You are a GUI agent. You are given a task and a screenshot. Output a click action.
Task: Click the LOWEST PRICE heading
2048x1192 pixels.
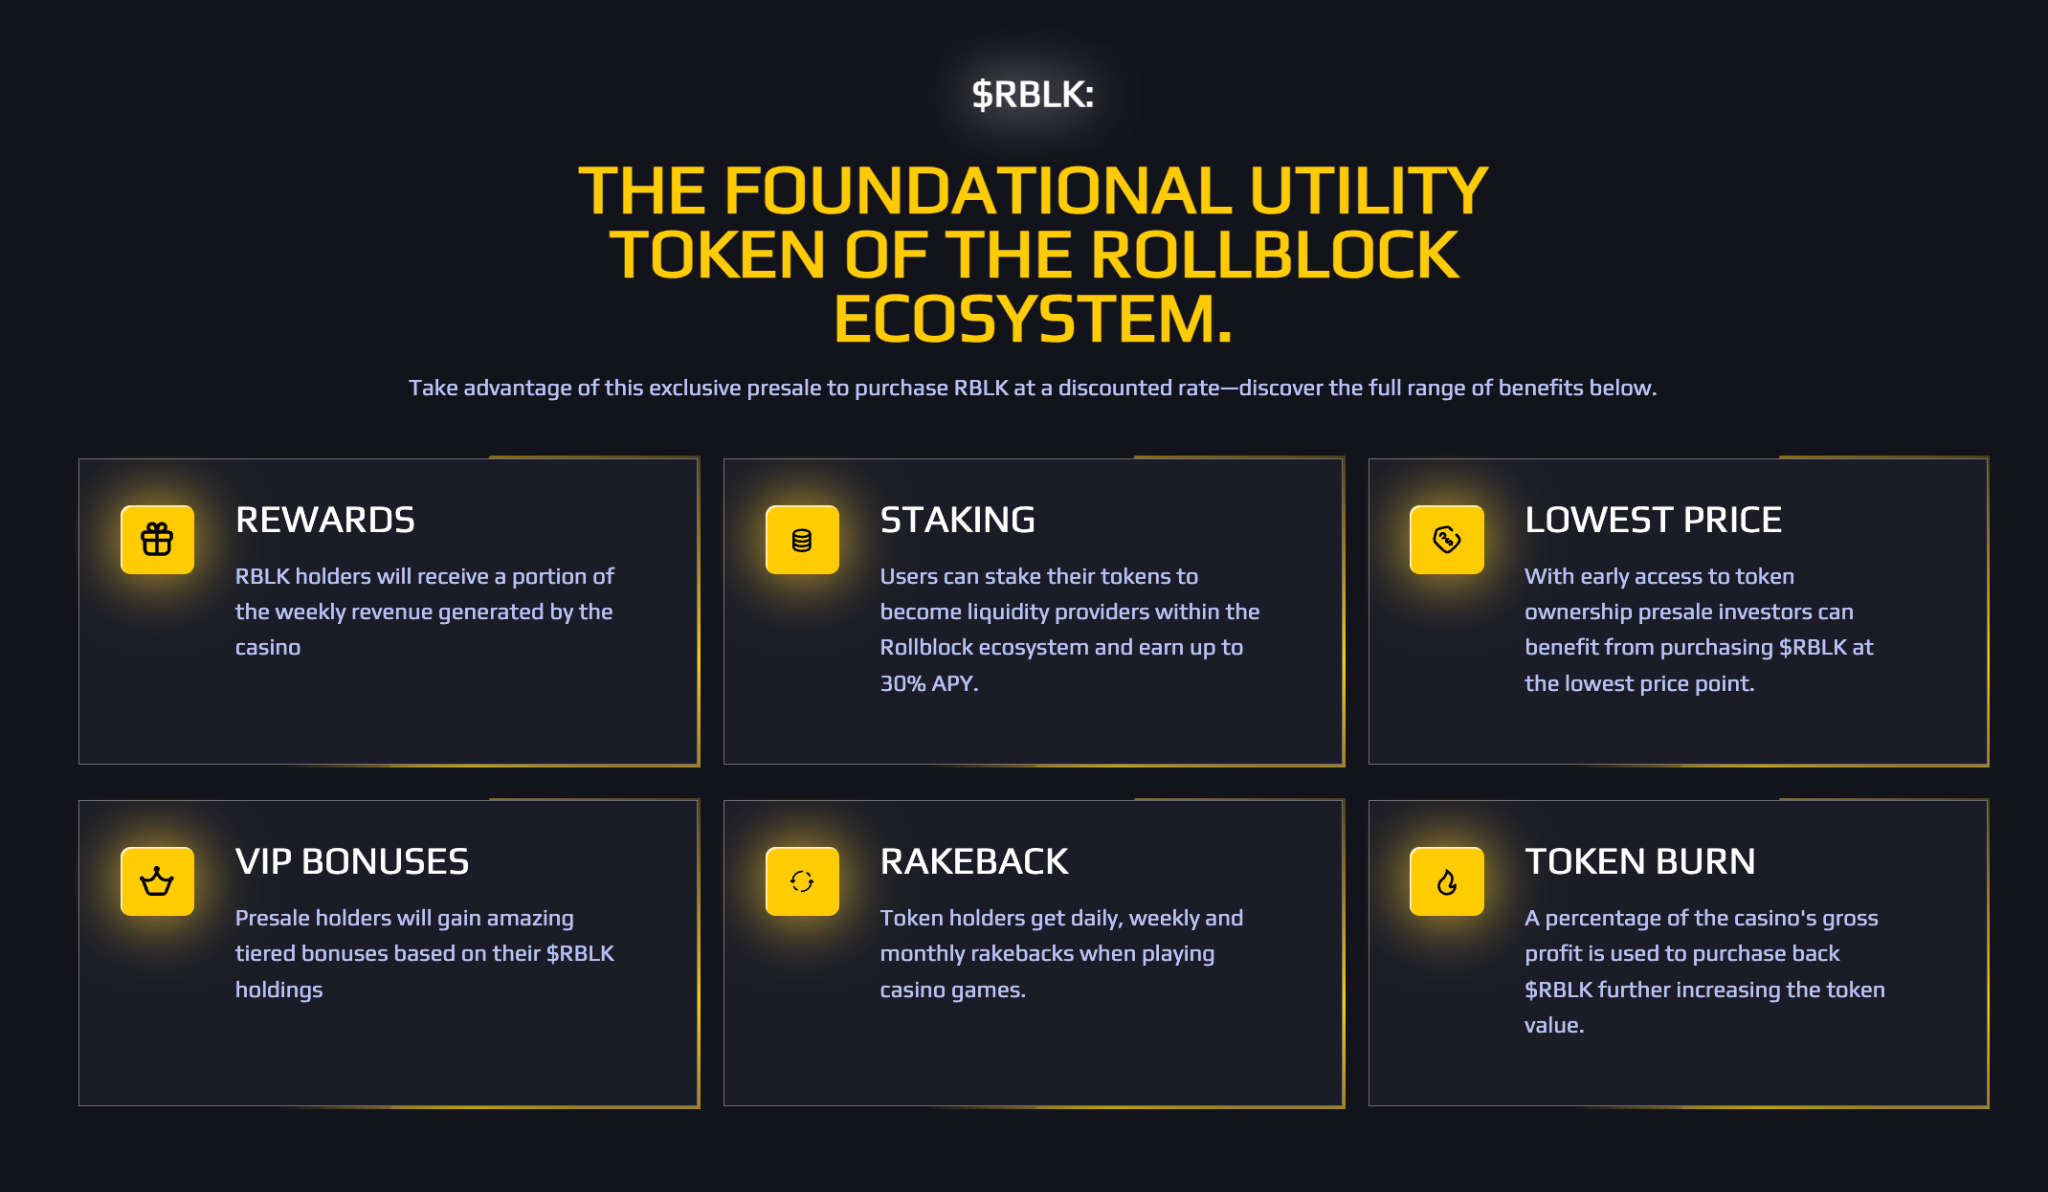[1653, 520]
